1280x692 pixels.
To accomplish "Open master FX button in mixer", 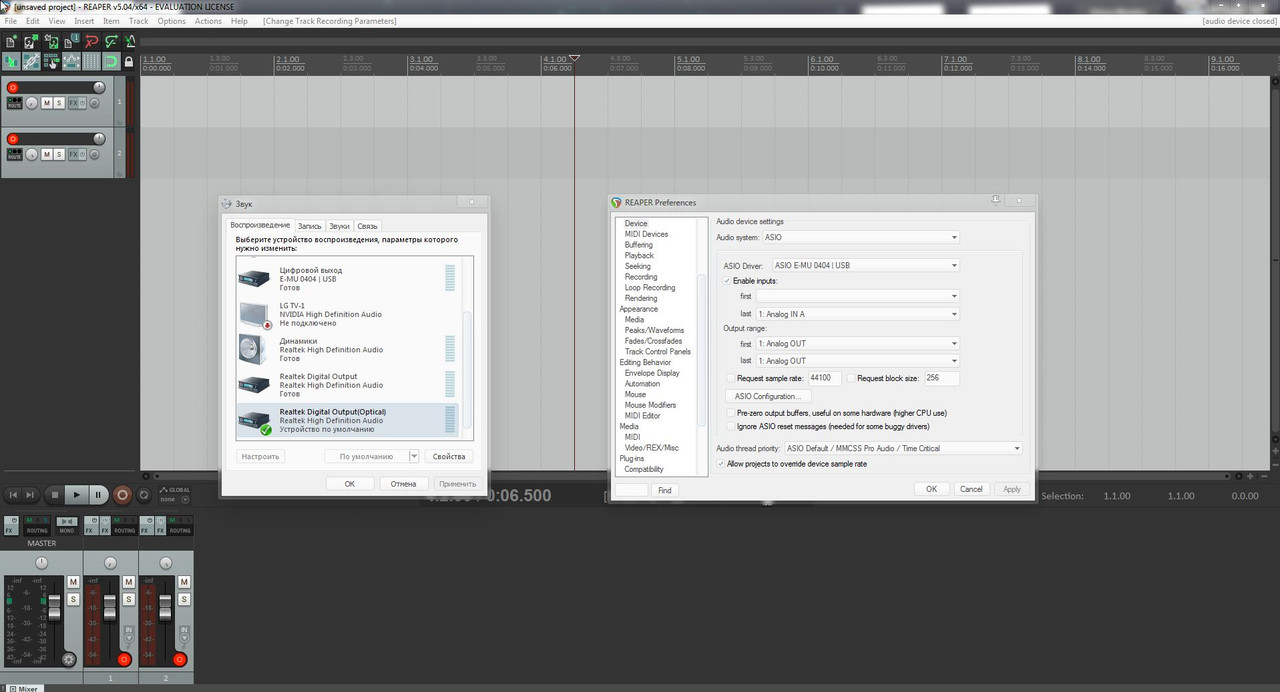I will click(x=11, y=525).
